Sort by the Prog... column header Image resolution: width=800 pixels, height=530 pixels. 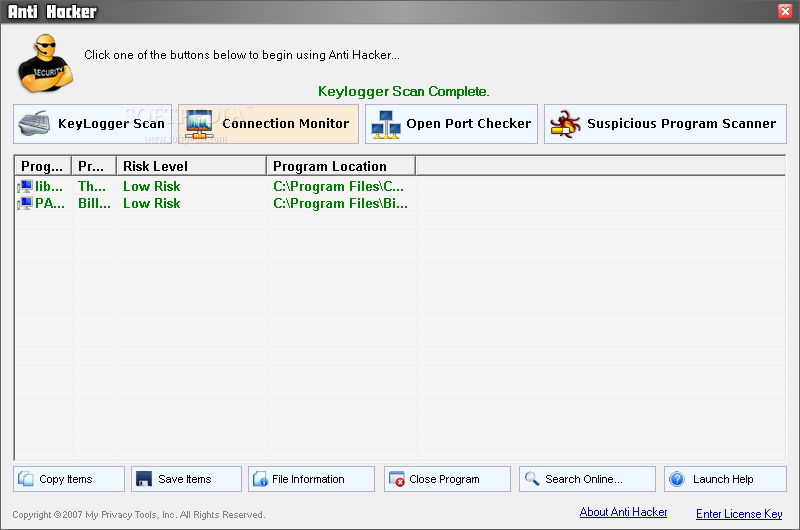coord(43,166)
